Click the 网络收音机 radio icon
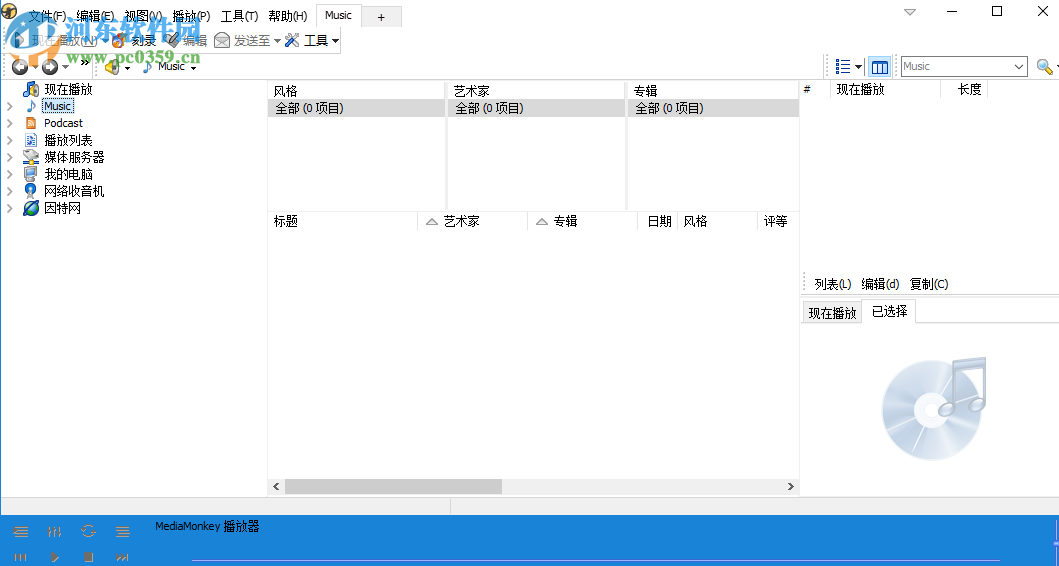 [x=30, y=191]
